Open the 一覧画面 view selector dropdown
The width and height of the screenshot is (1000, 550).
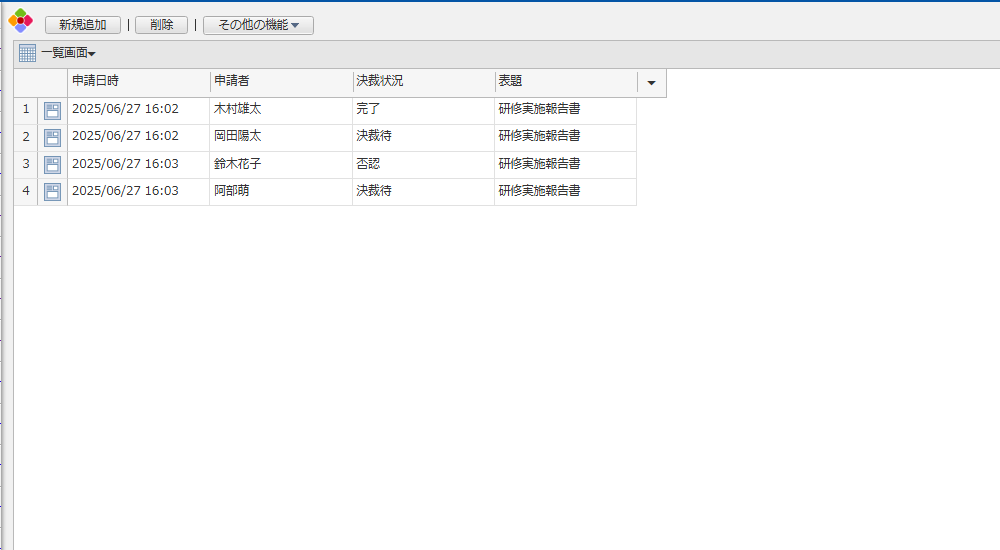[x=69, y=53]
